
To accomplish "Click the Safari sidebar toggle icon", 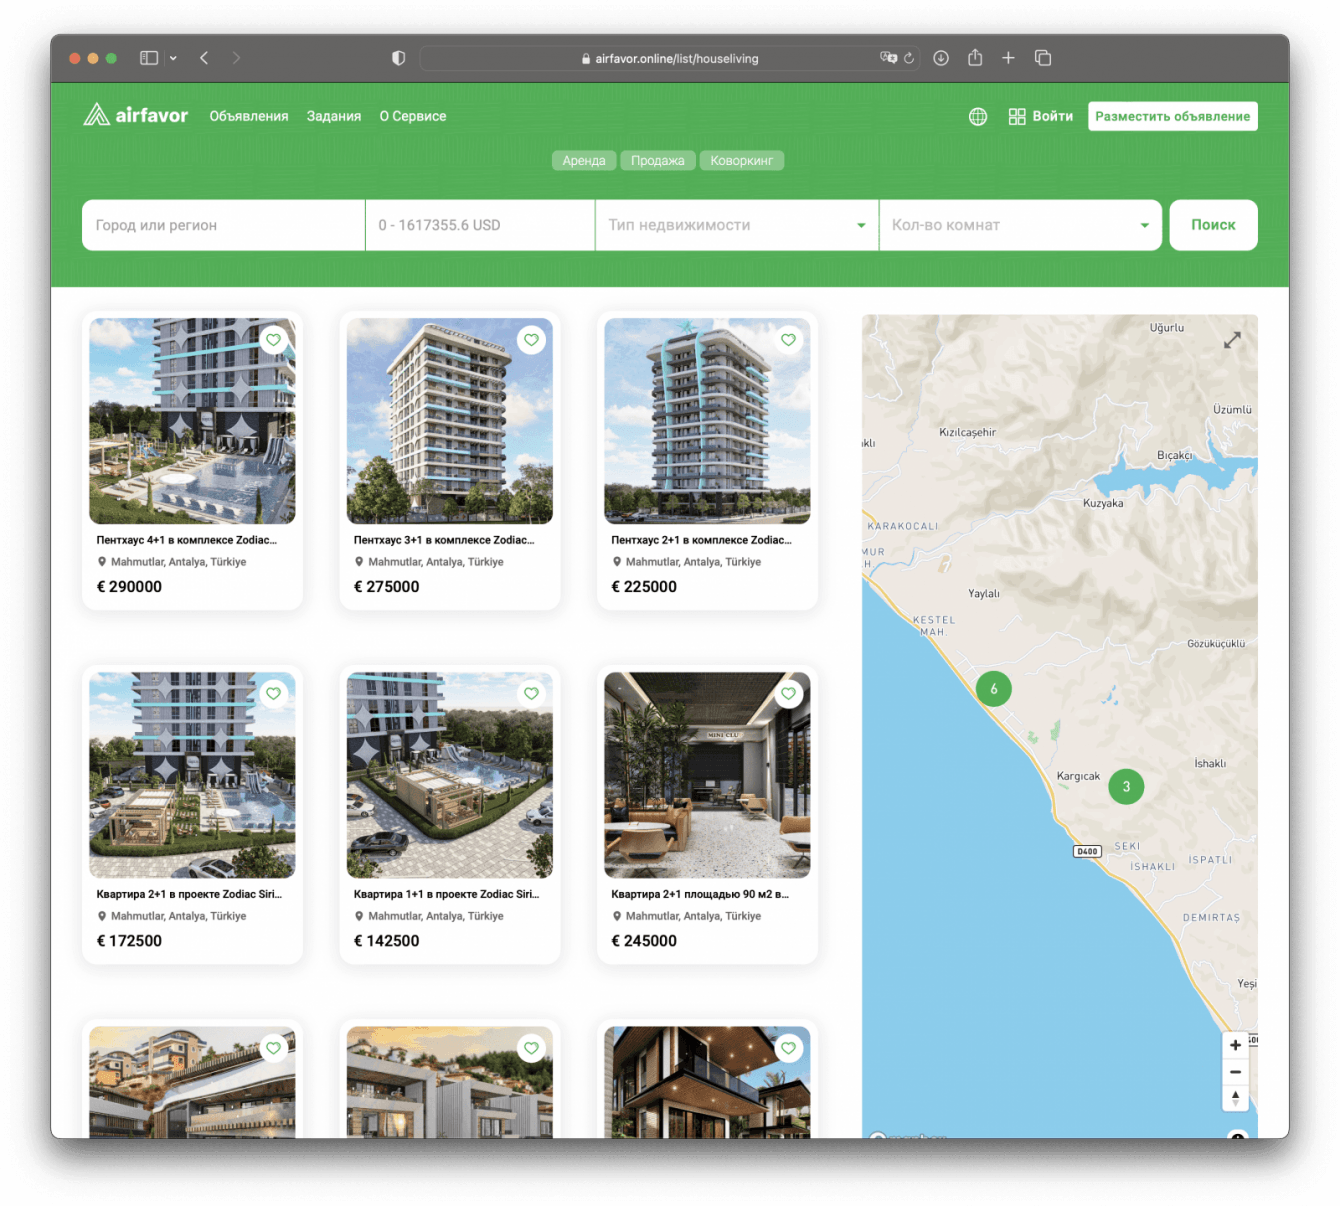I will click(149, 58).
